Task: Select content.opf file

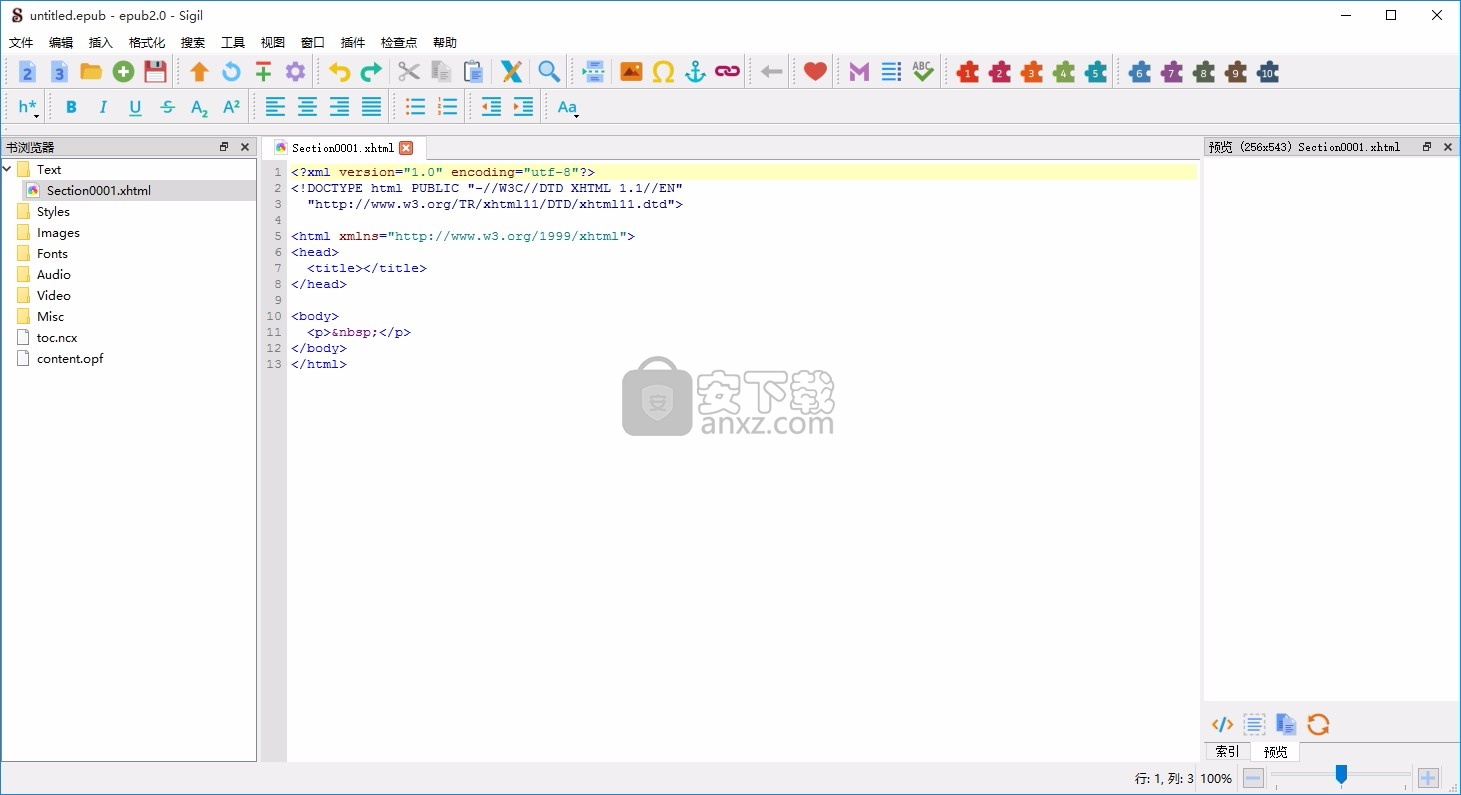Action: pyautogui.click(x=70, y=358)
